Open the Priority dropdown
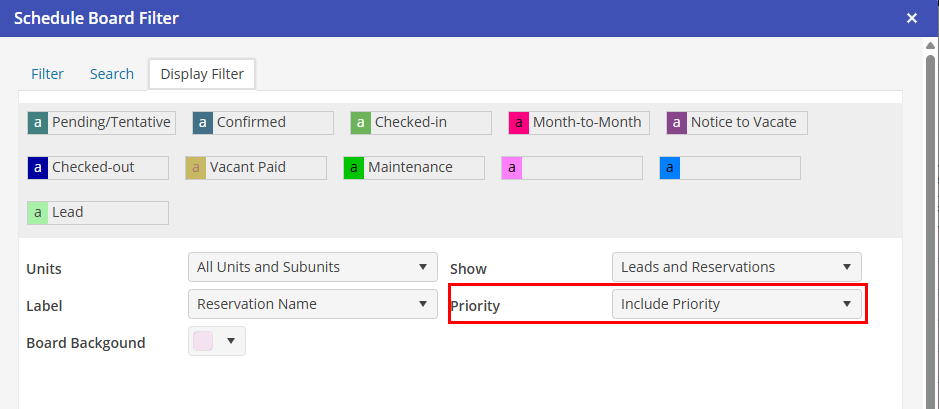The image size is (939, 409). pos(736,304)
